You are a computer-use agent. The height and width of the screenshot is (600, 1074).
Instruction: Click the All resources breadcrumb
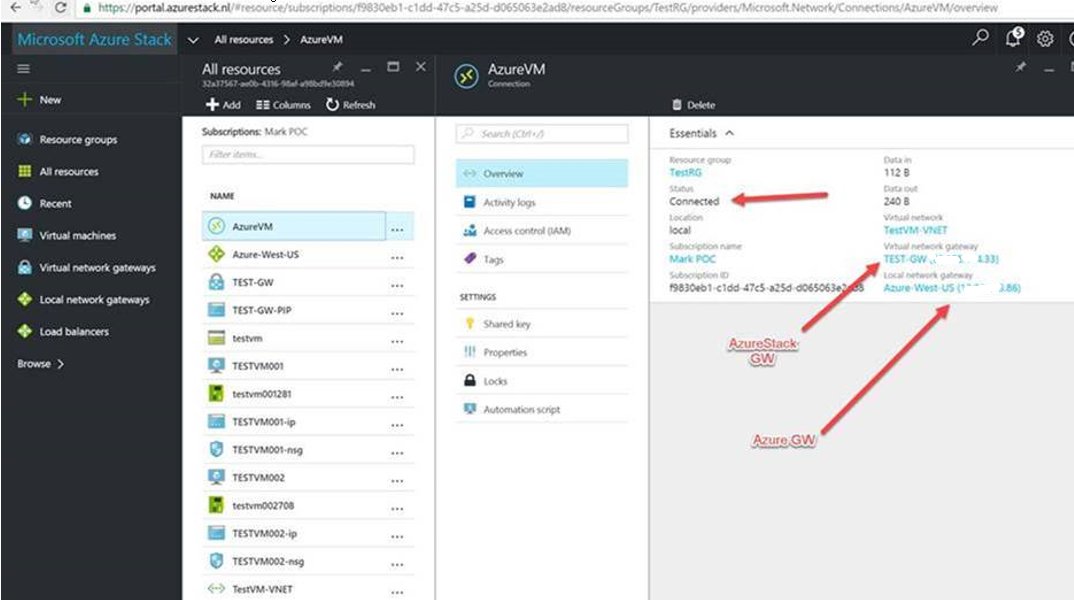click(244, 40)
